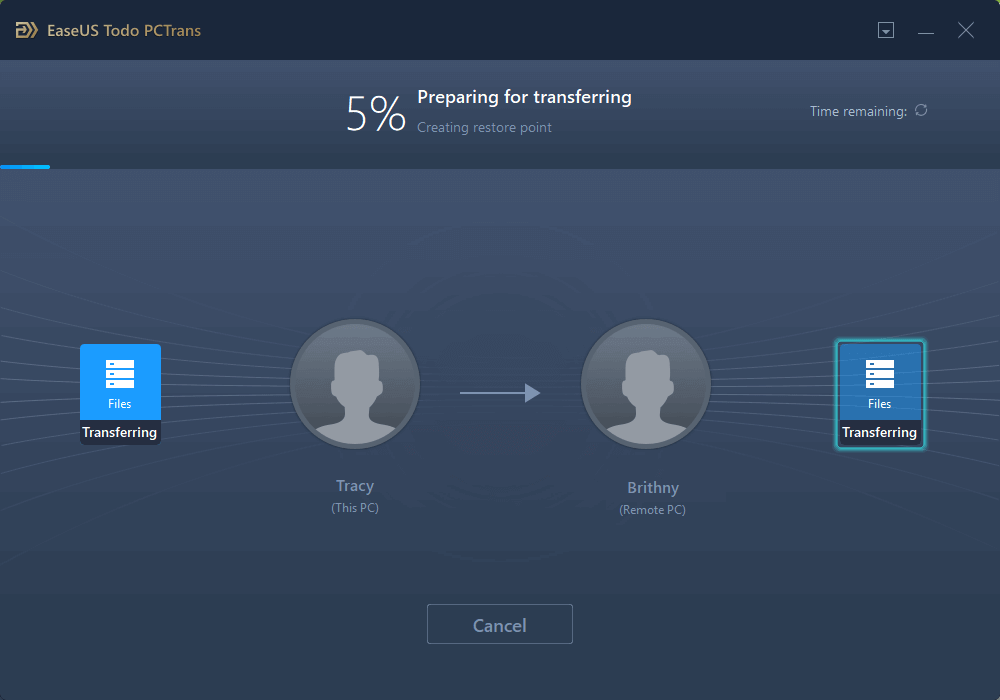Image resolution: width=1000 pixels, height=700 pixels.
Task: Click the blue transfer progress bar
Action: pyautogui.click(x=25, y=167)
